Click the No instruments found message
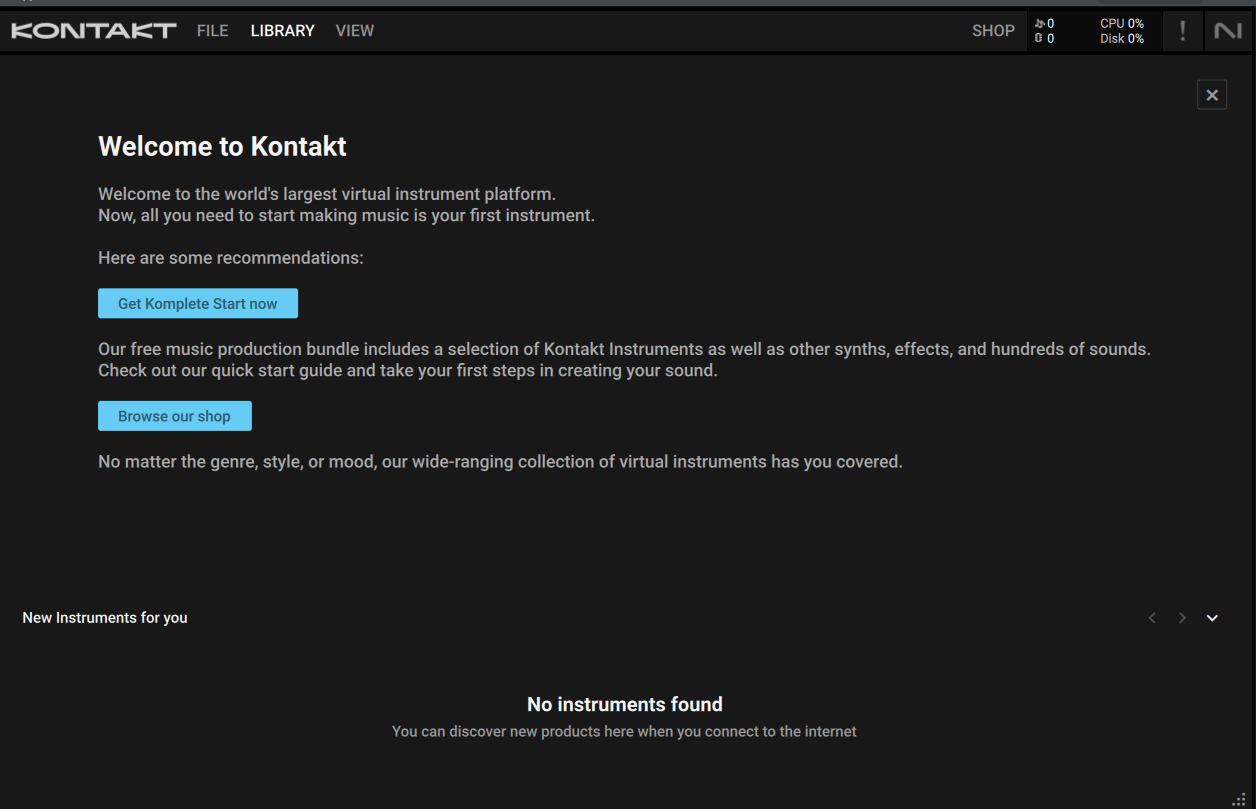 625,704
